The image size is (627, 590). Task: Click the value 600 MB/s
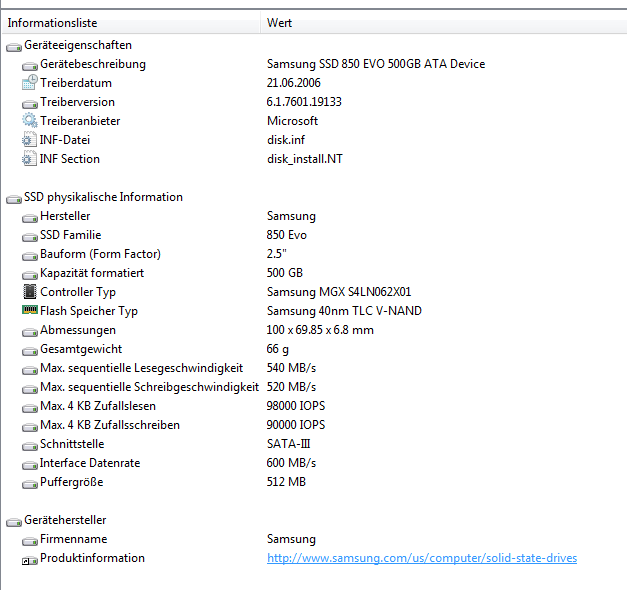click(291, 463)
